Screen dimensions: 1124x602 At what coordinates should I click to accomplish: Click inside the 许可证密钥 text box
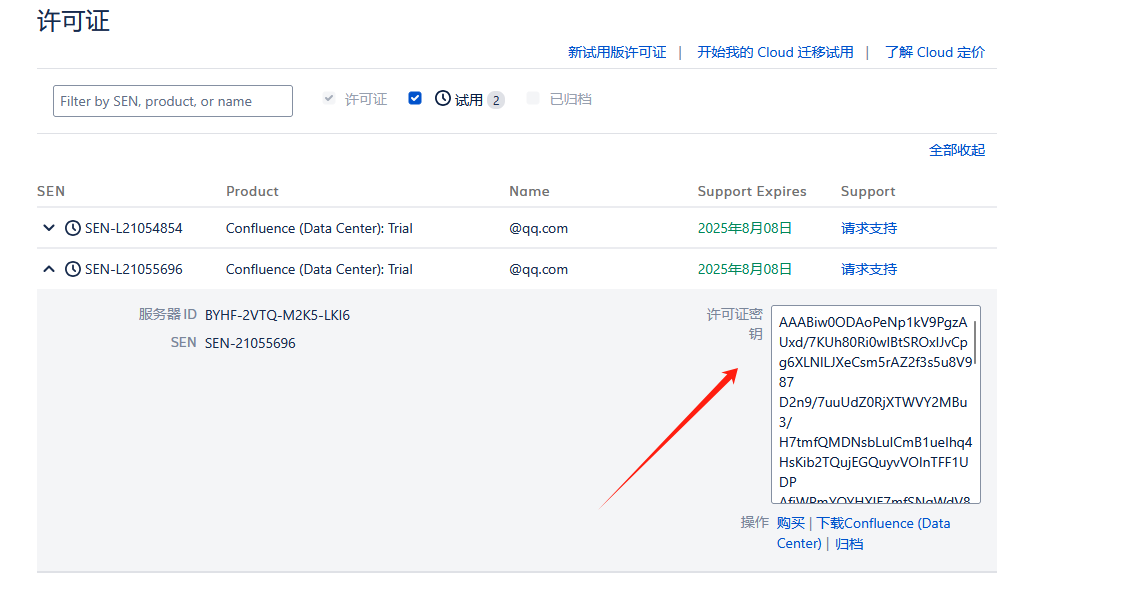pyautogui.click(x=875, y=404)
